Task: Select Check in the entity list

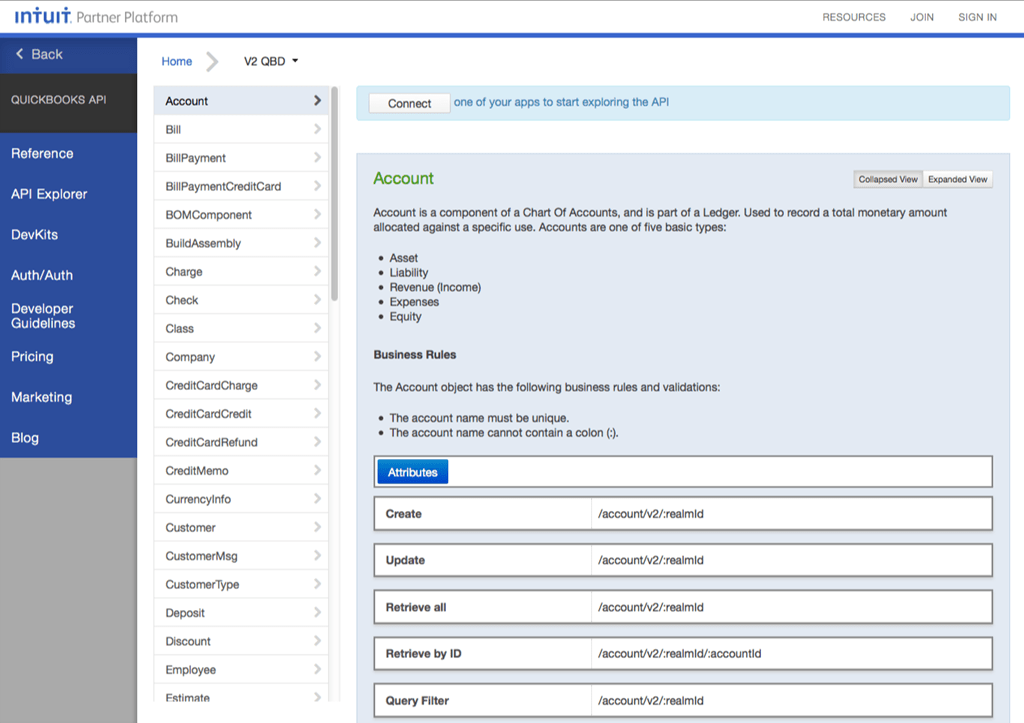Action: [x=241, y=300]
